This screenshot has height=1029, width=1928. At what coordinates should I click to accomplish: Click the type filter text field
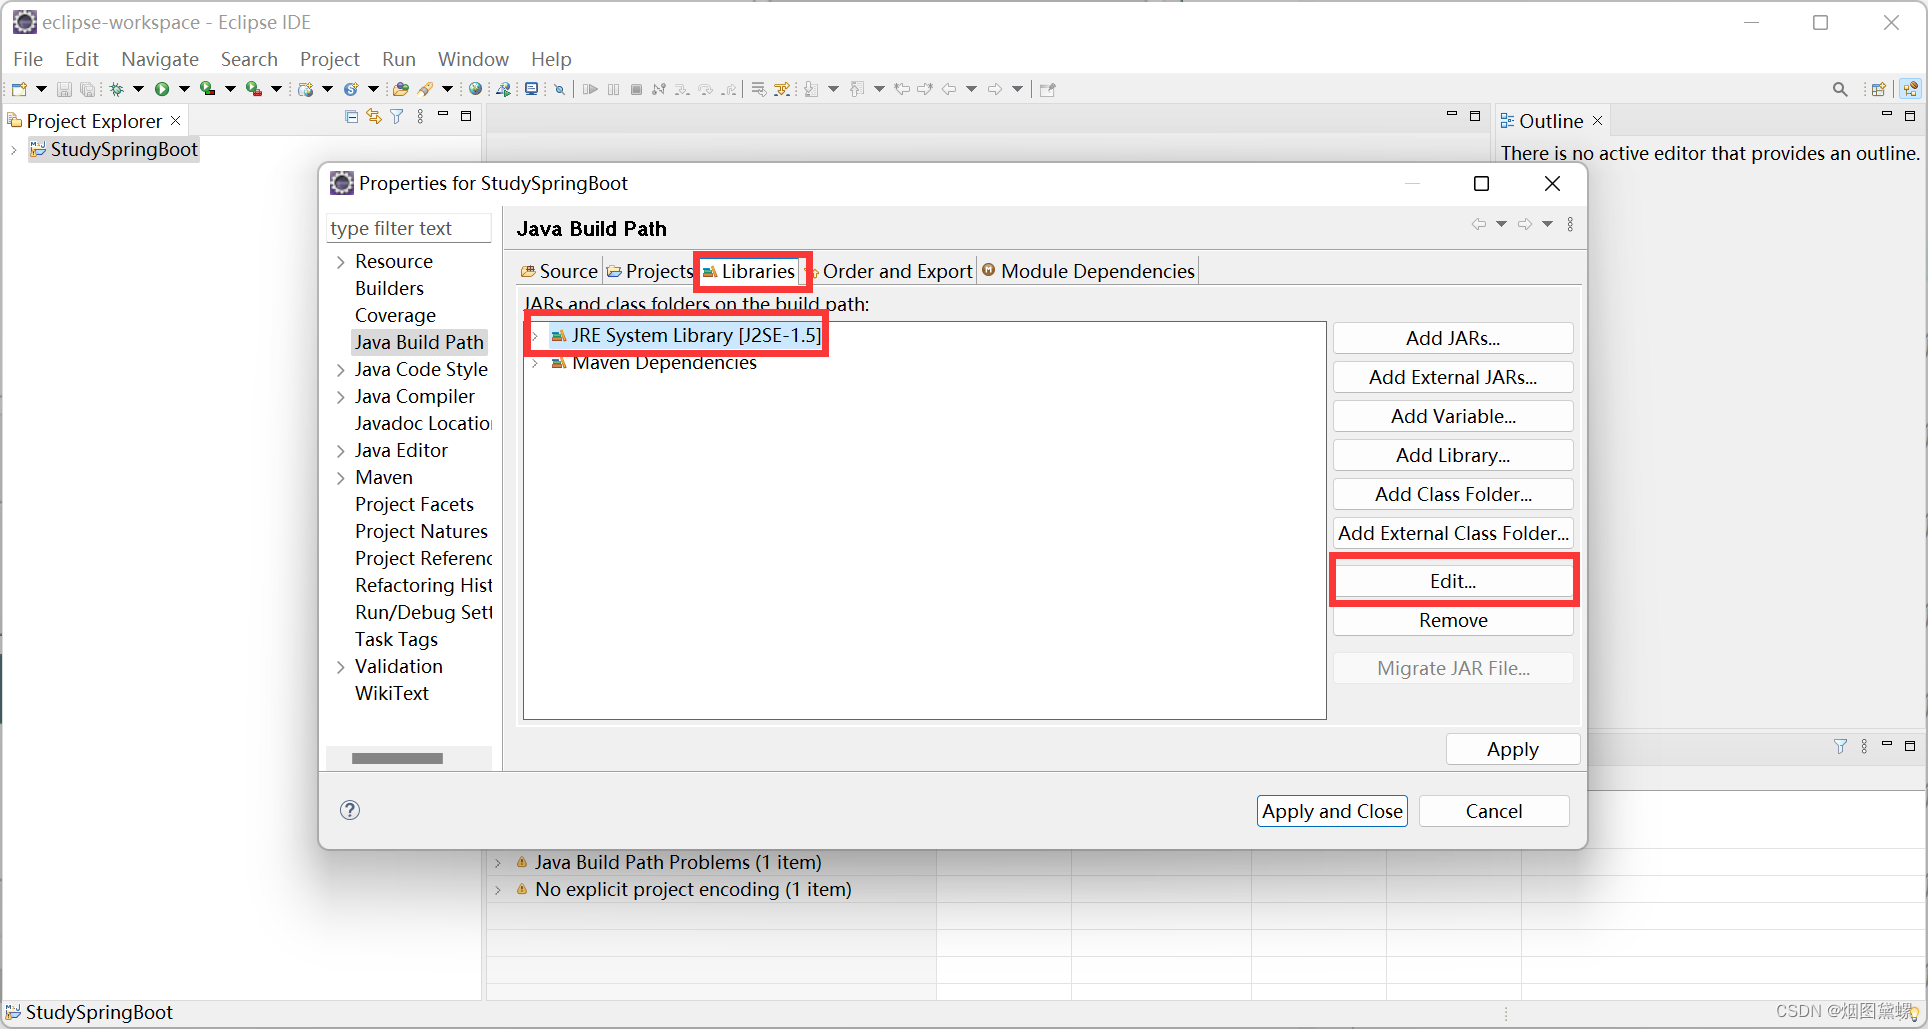tap(408, 228)
